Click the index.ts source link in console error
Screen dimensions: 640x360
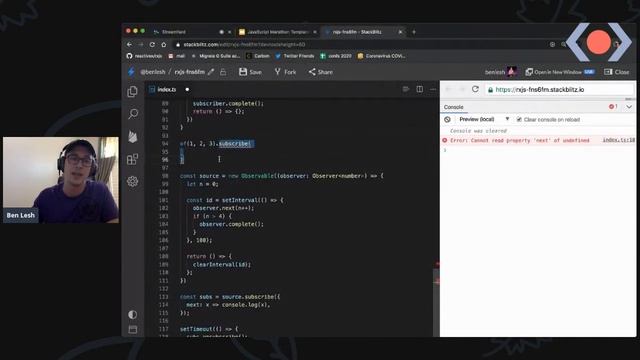point(619,140)
